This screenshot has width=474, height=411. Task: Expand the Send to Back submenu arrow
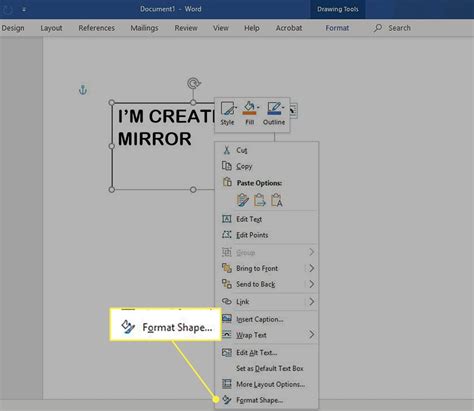(x=311, y=284)
